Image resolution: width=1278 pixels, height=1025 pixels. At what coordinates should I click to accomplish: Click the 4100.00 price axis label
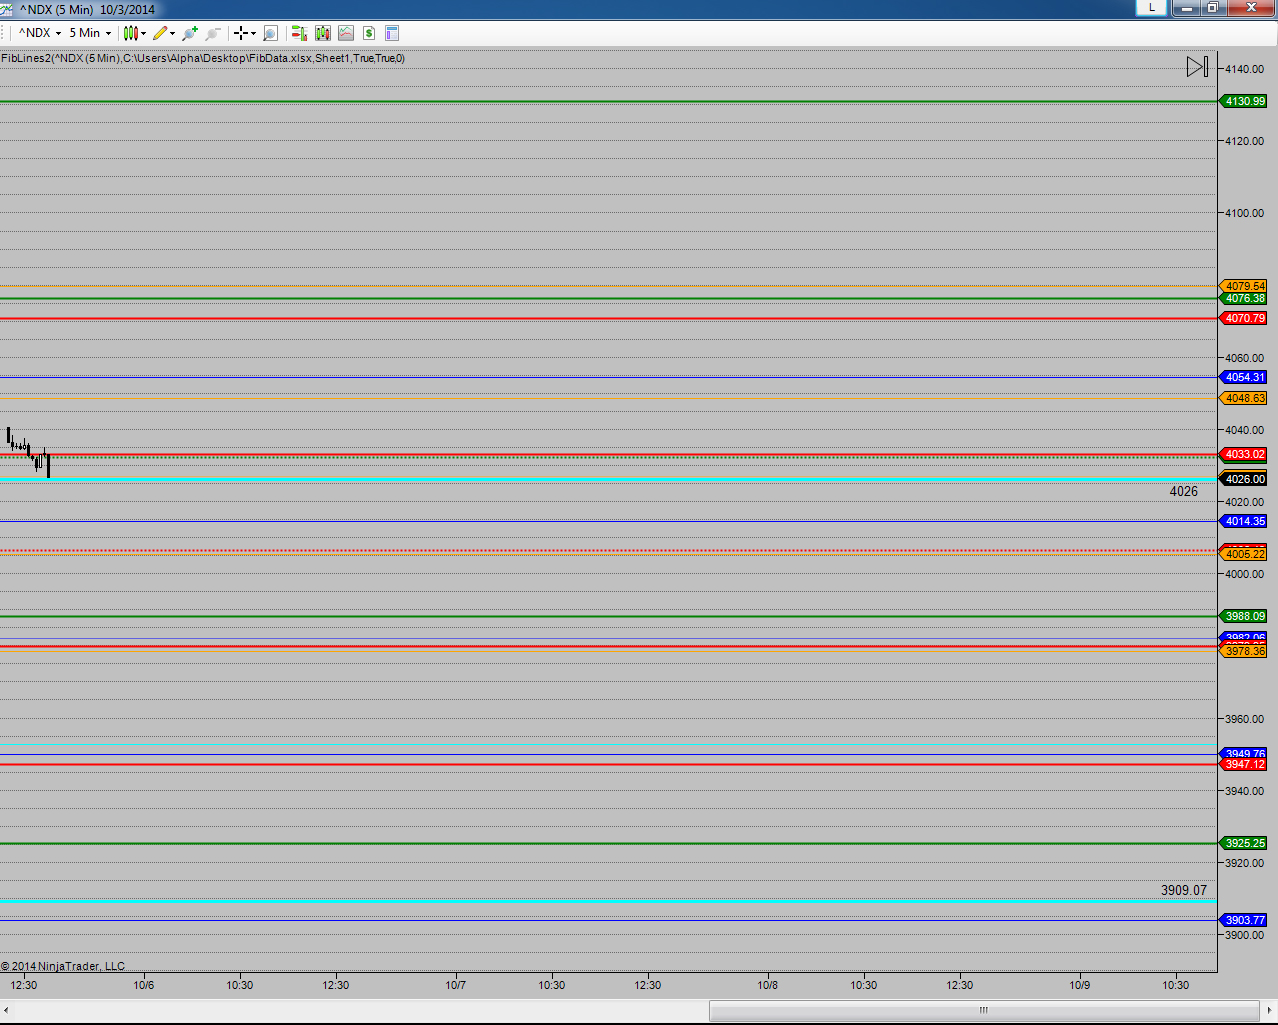tap(1245, 213)
